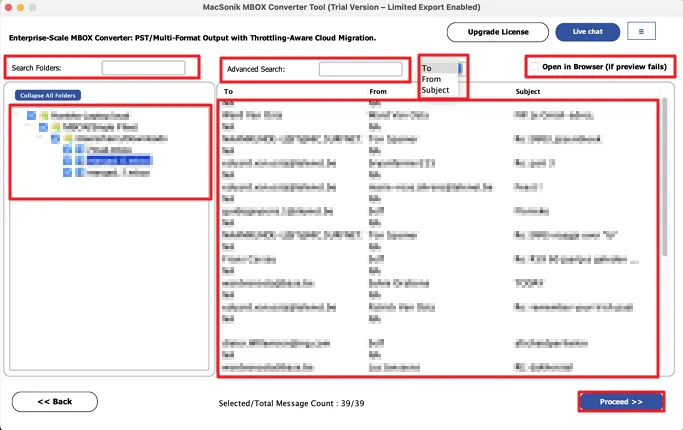Image resolution: width=683 pixels, height=430 pixels.
Task: Click Collapse All Folders button
Action: coord(48,95)
